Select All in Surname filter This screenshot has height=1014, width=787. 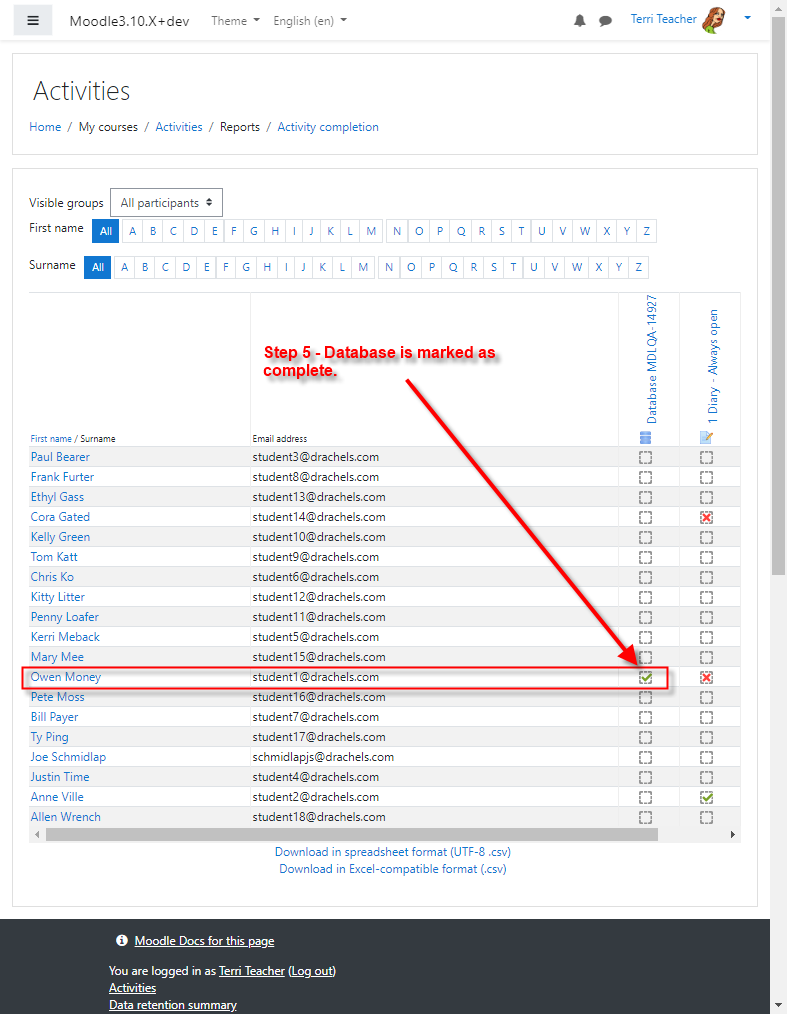pos(98,267)
